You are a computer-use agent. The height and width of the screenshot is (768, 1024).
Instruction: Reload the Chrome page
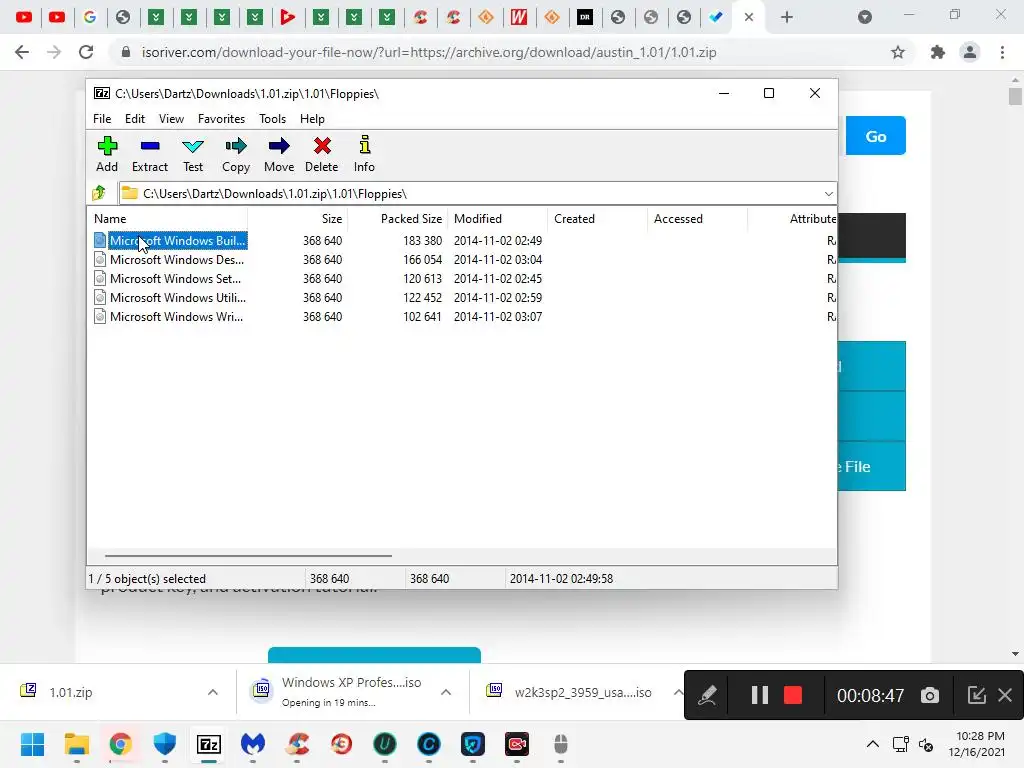[86, 52]
